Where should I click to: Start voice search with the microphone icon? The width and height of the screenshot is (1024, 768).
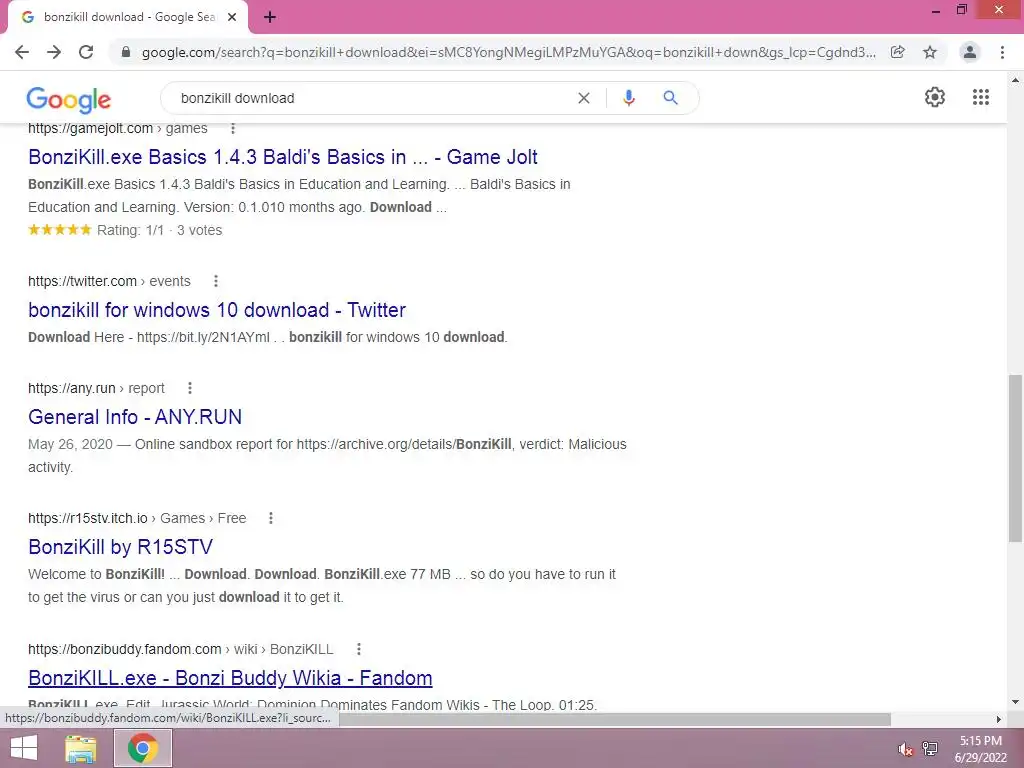point(629,98)
